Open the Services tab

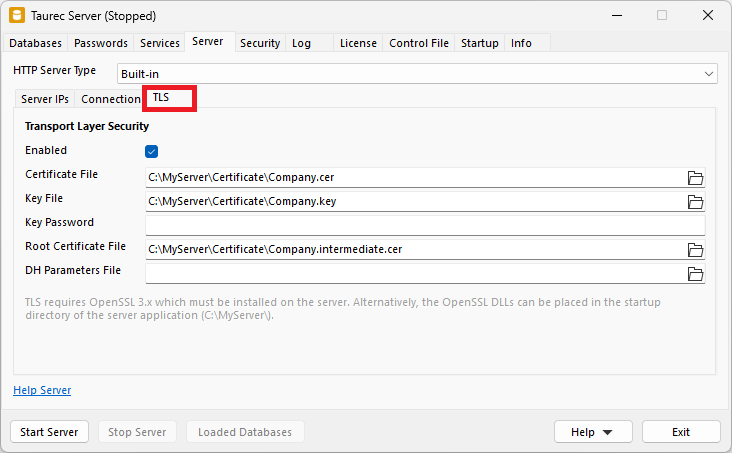coord(160,43)
